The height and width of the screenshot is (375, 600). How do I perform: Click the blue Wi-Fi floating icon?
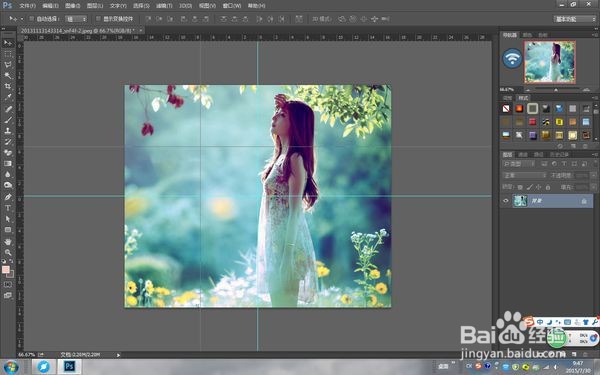point(512,59)
